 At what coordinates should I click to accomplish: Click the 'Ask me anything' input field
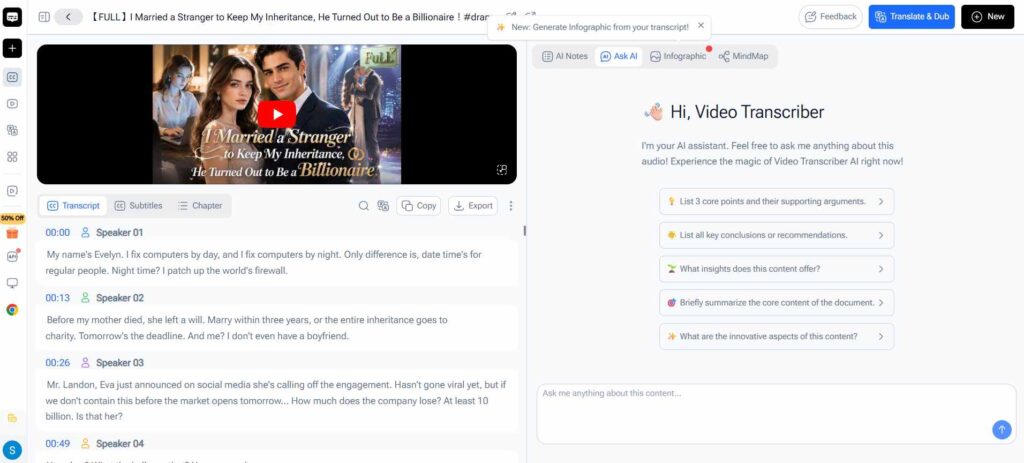[776, 414]
